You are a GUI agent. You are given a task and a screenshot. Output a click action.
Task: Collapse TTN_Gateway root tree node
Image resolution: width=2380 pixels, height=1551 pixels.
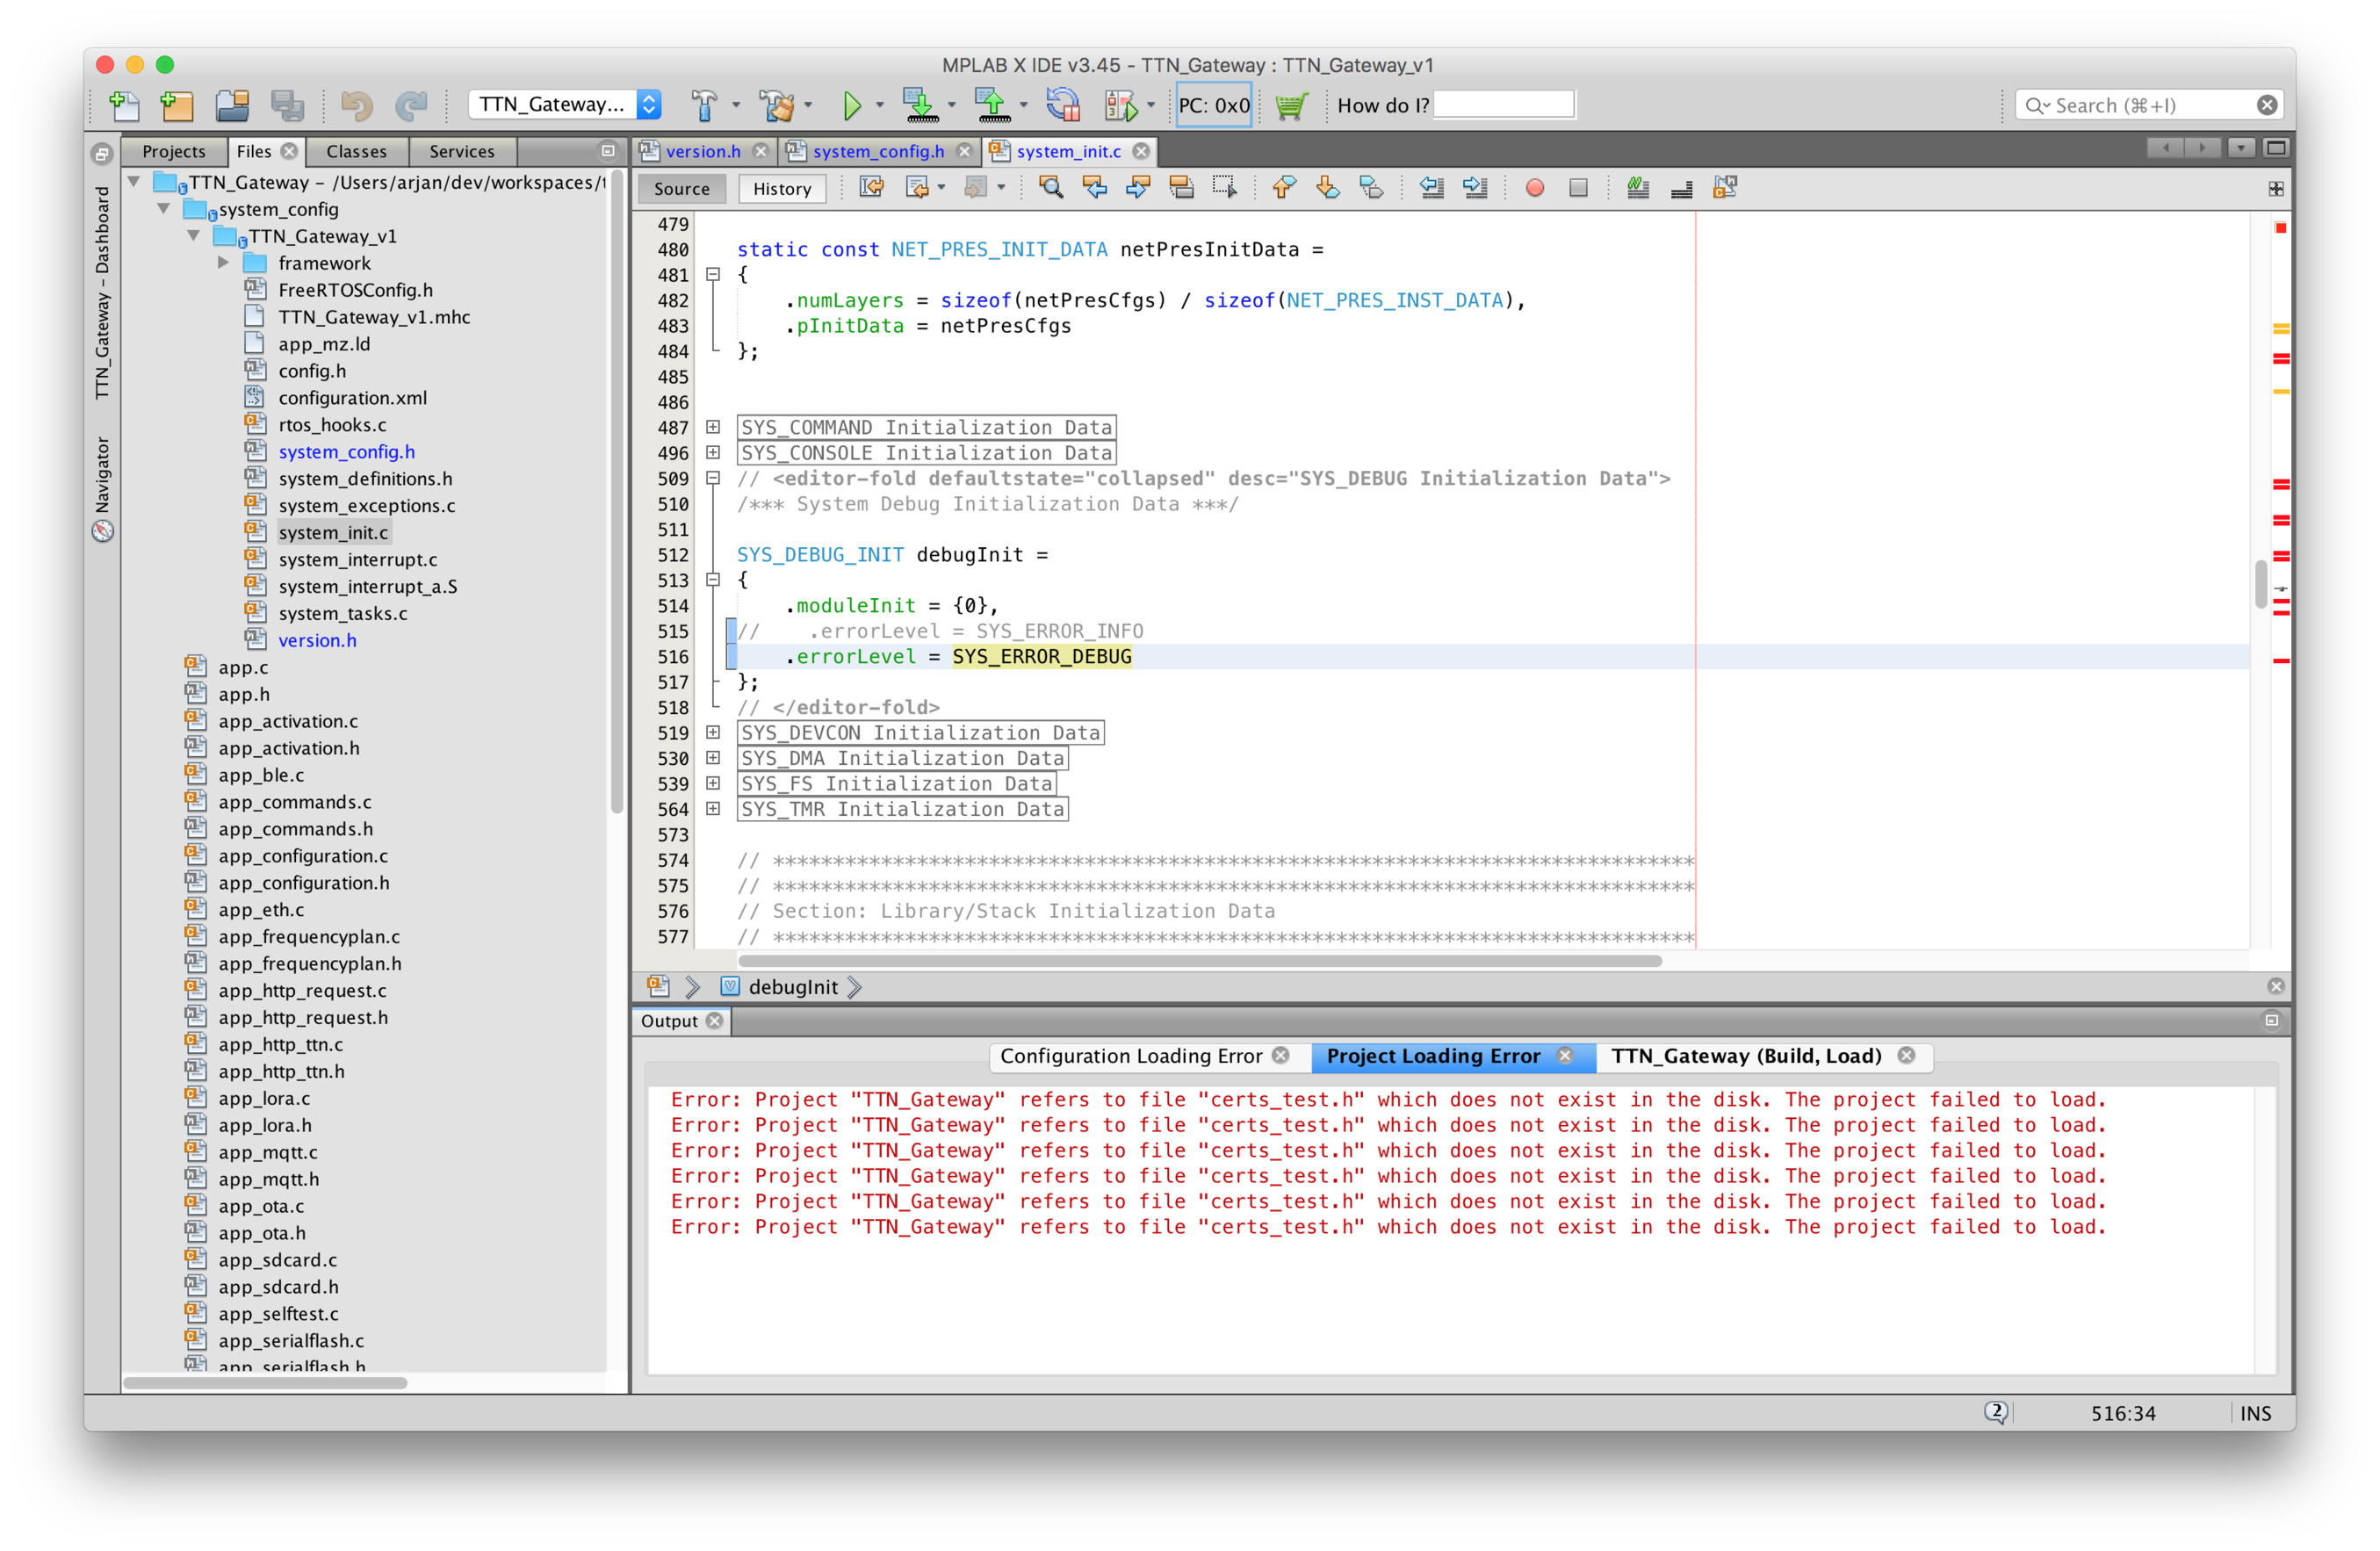[134, 182]
